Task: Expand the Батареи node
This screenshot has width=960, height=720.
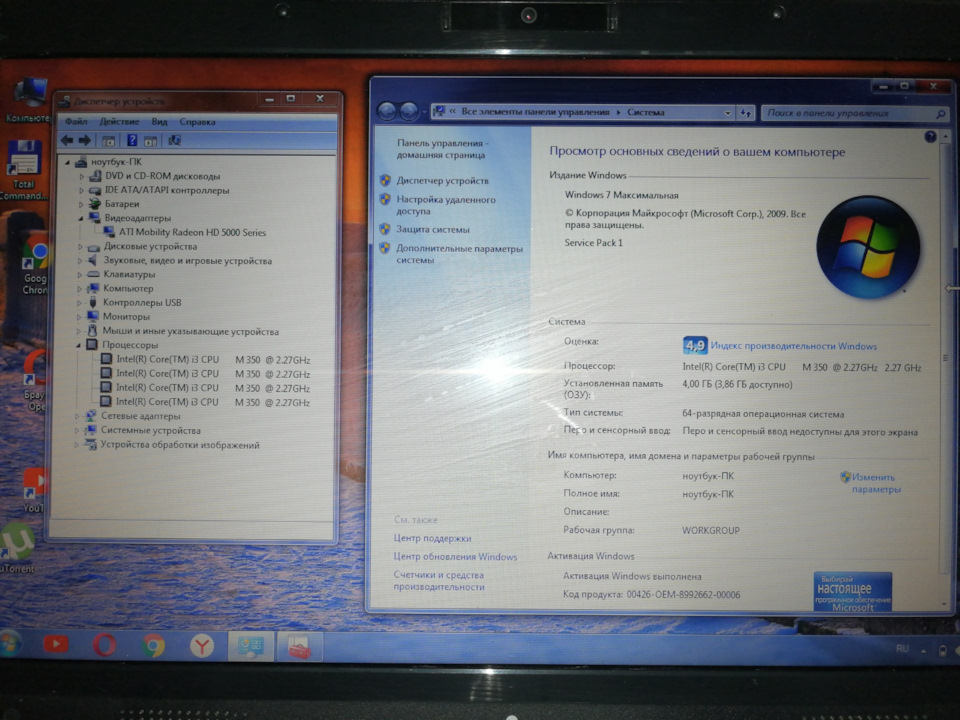Action: [x=81, y=204]
